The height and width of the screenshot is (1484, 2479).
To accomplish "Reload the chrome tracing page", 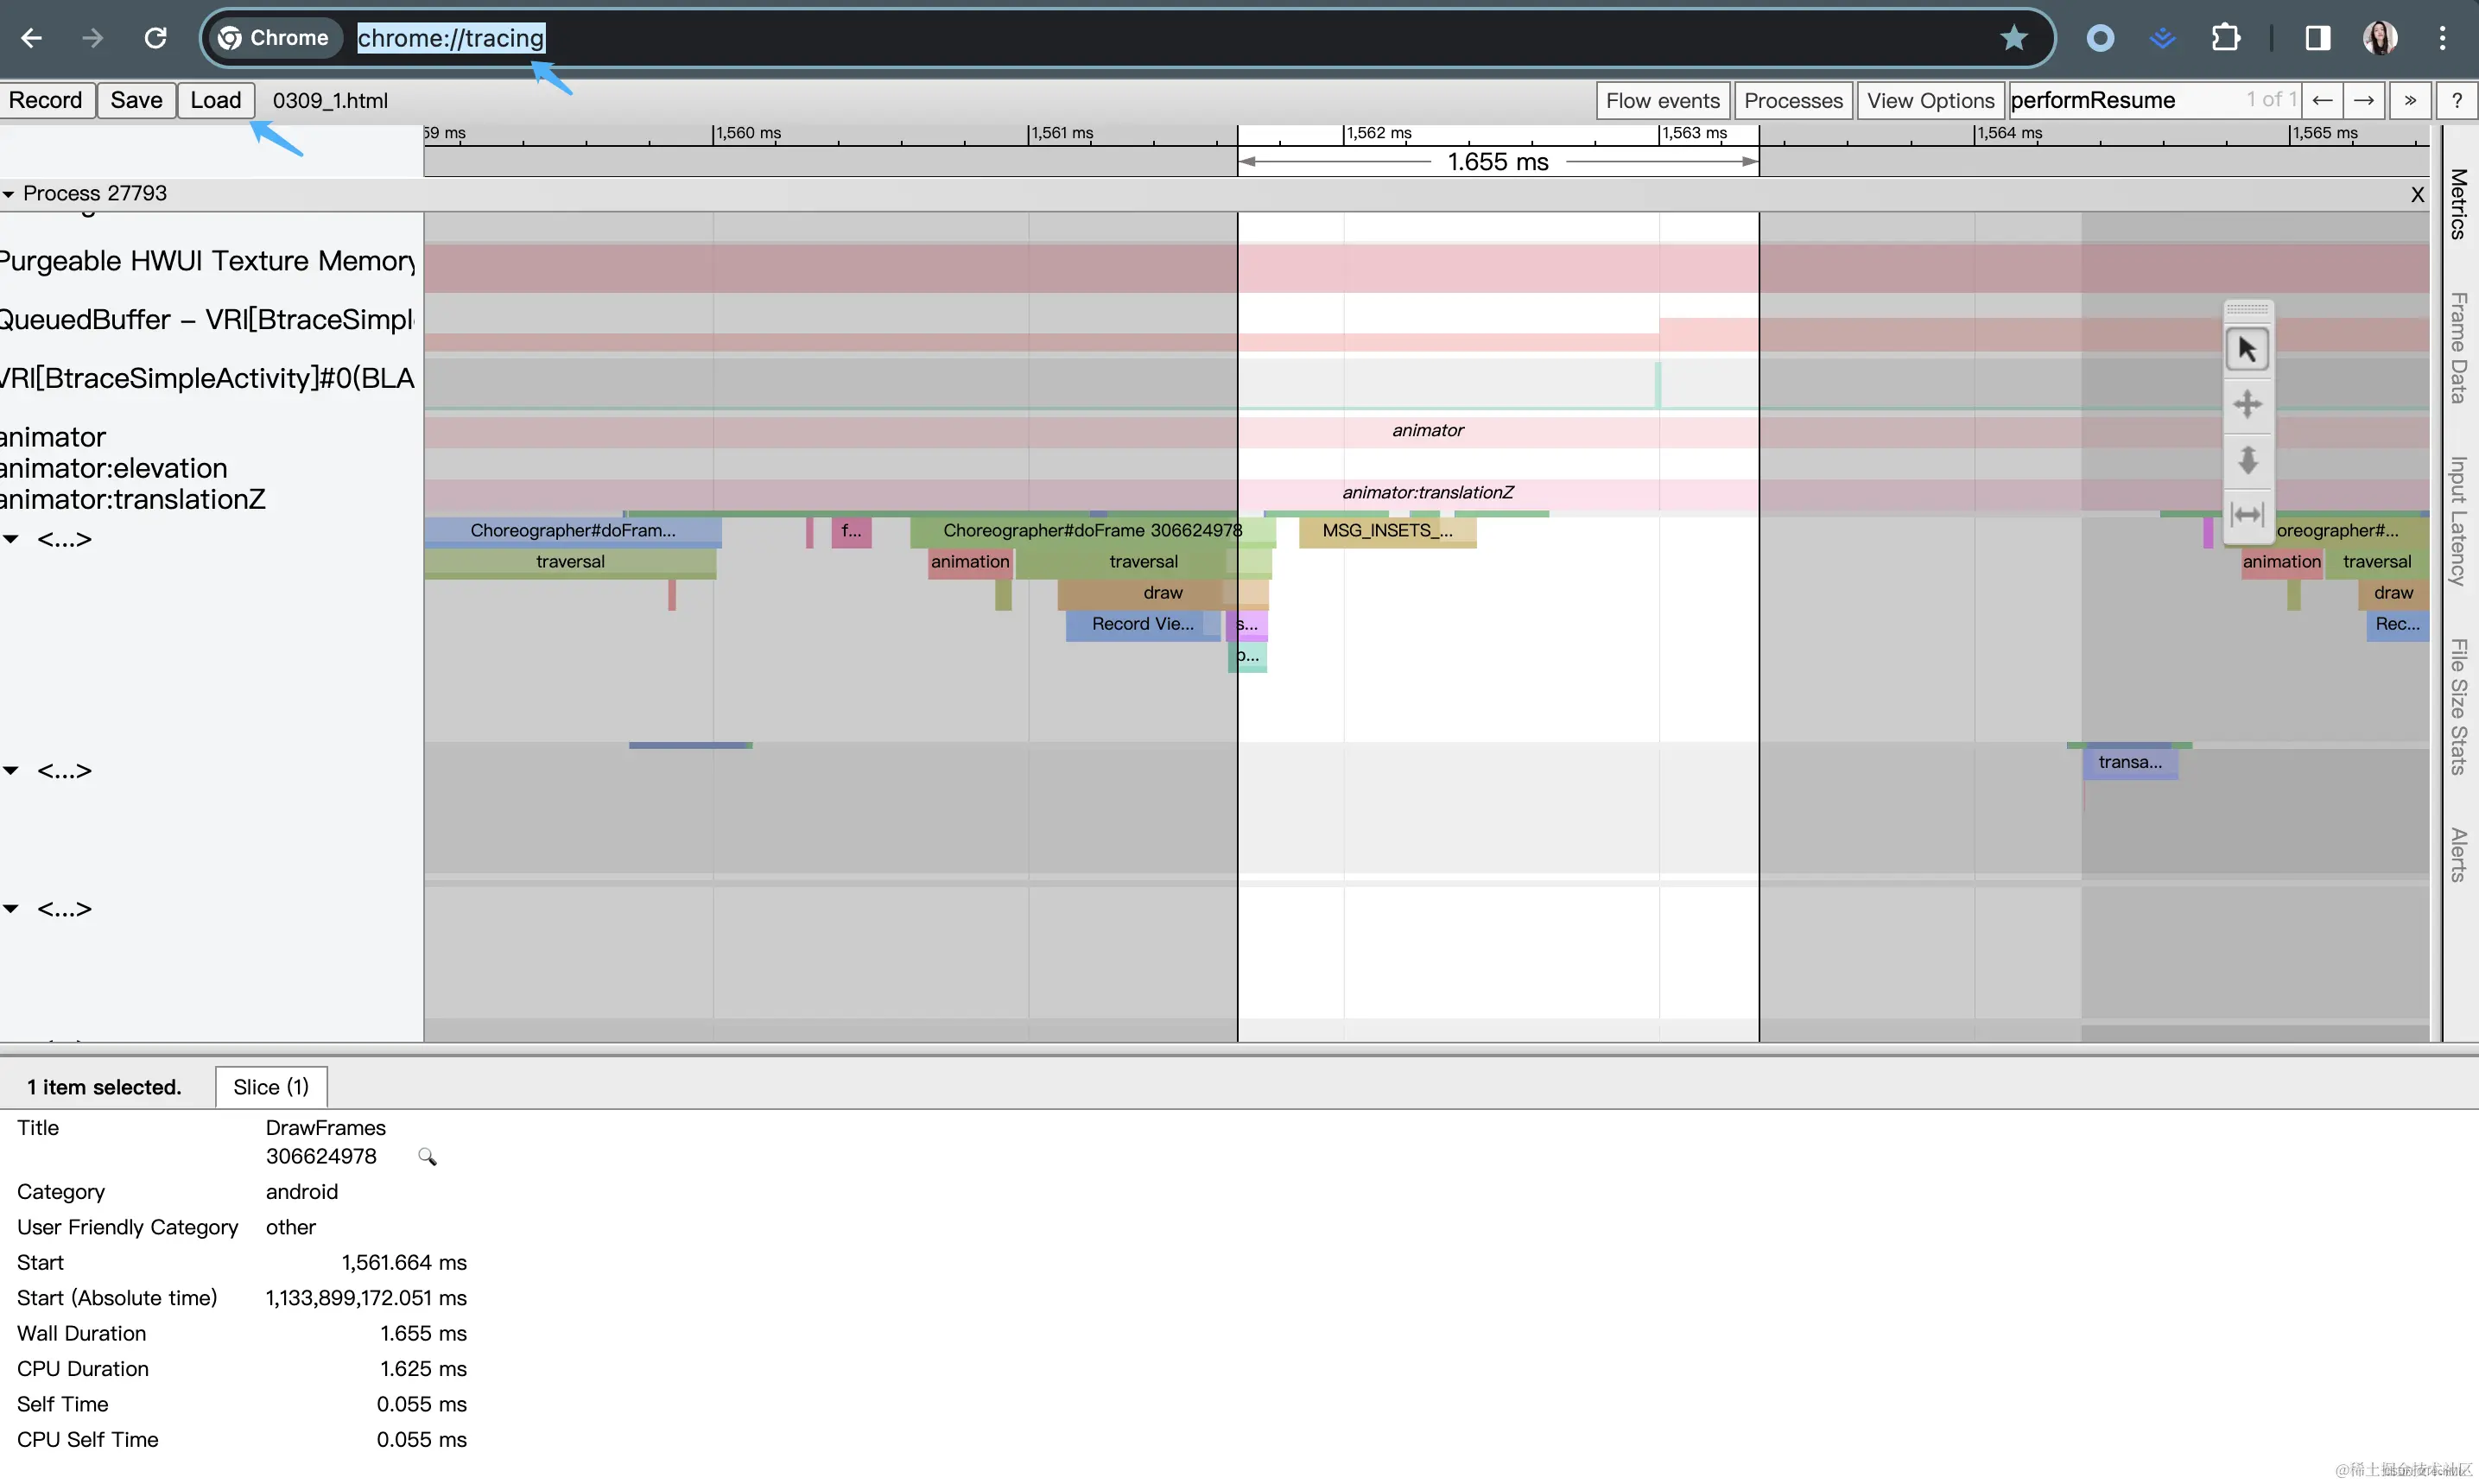I will click(x=155, y=38).
